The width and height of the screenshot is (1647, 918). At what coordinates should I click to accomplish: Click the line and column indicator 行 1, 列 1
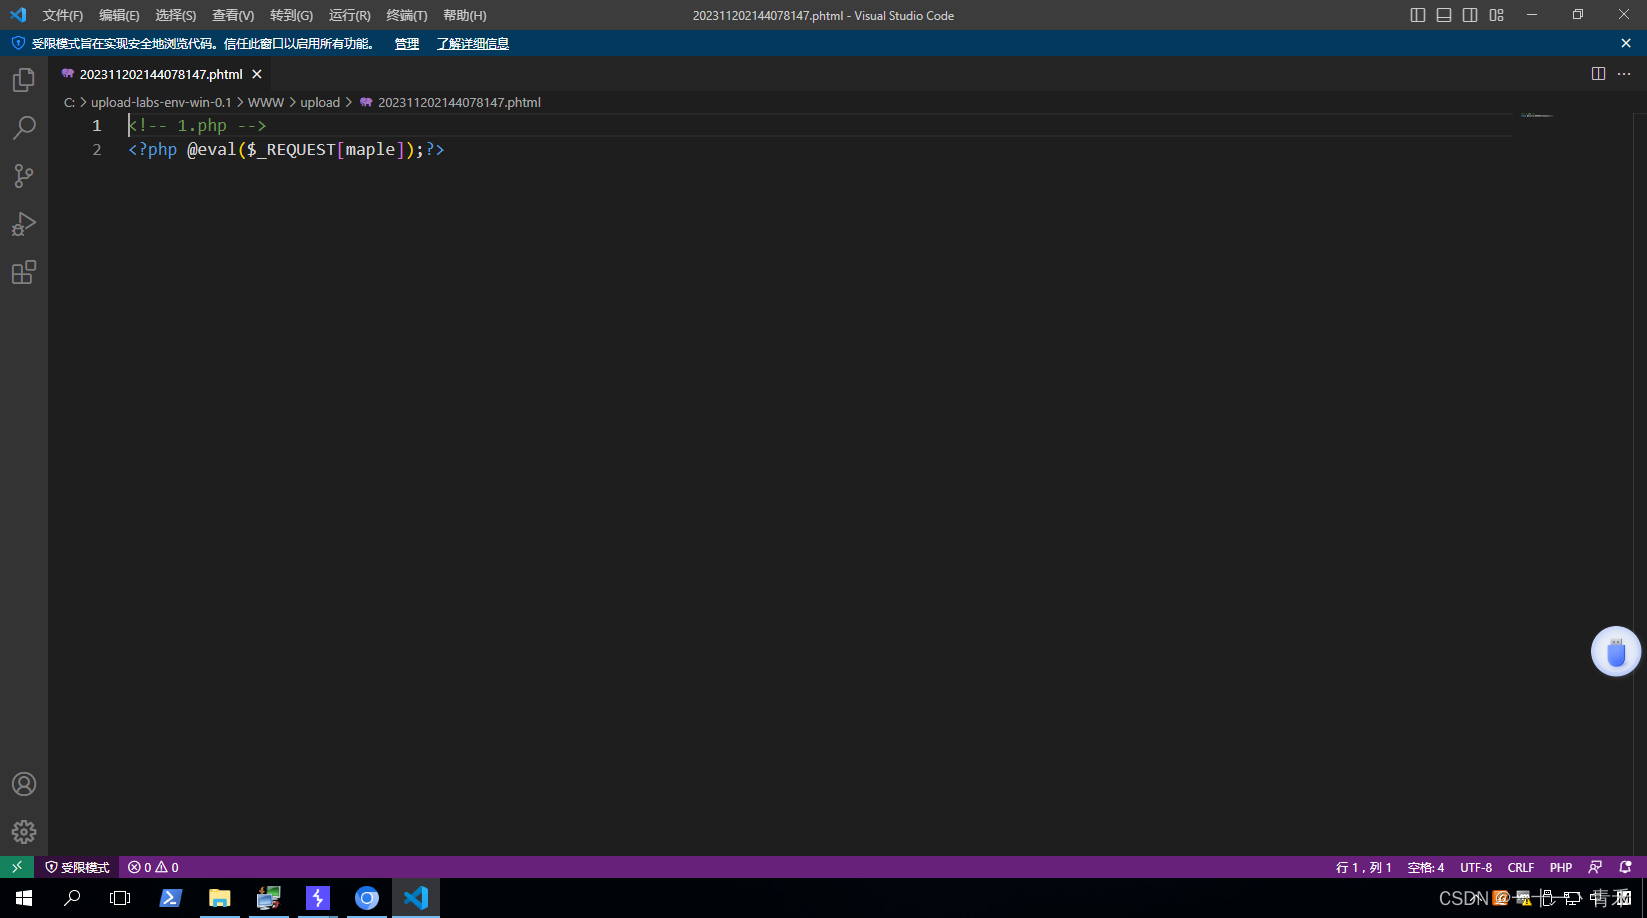(x=1364, y=867)
